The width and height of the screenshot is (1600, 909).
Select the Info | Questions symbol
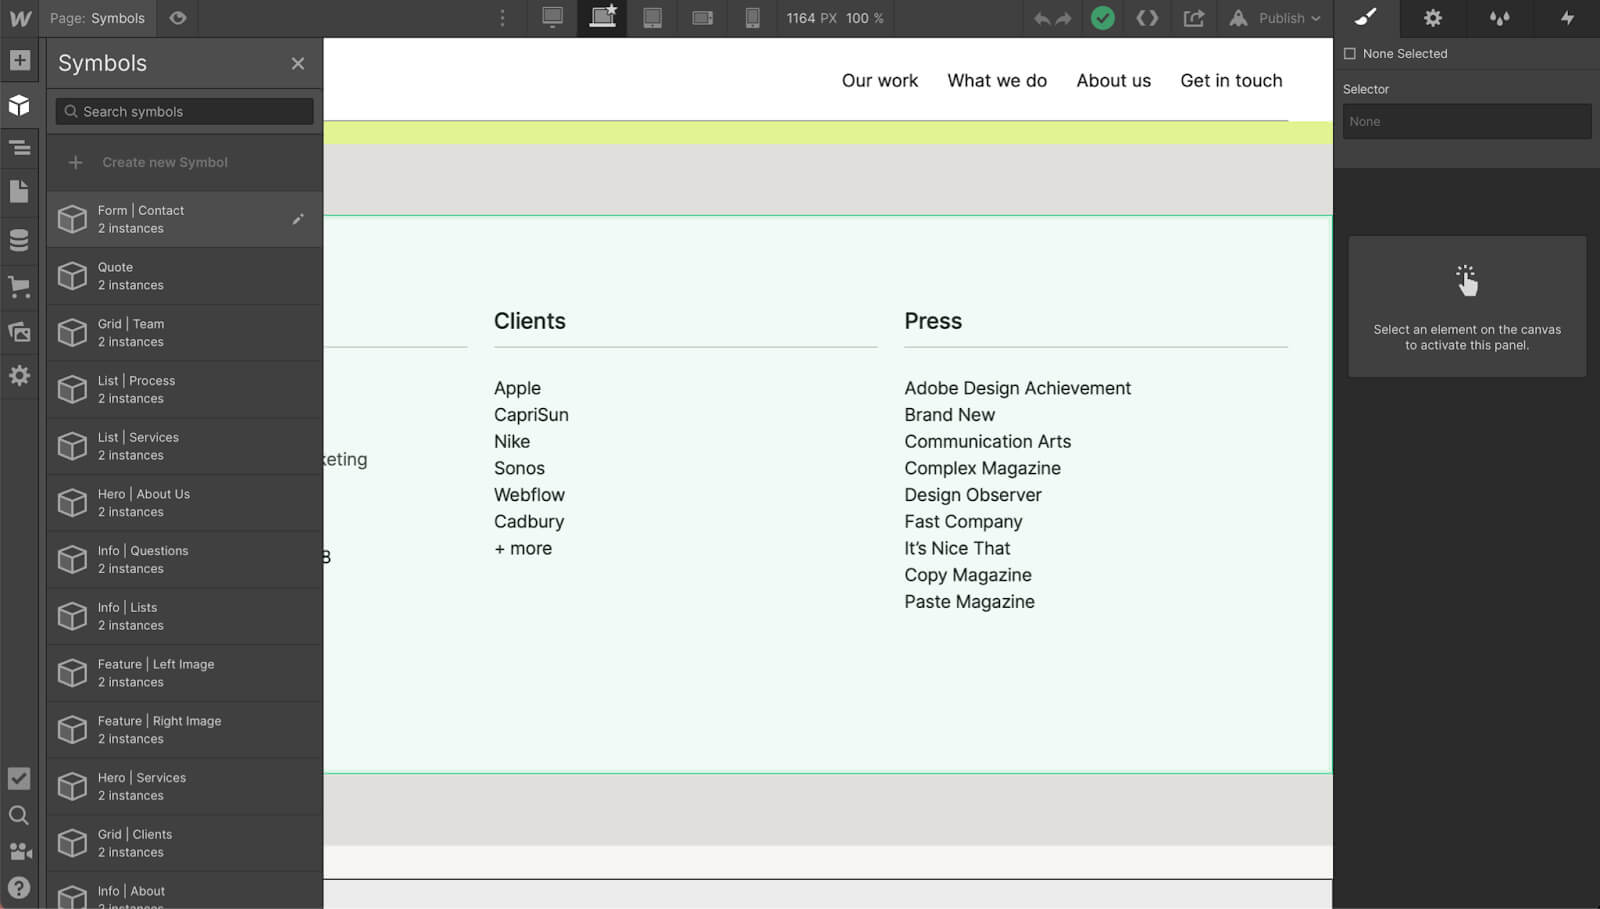tap(185, 559)
